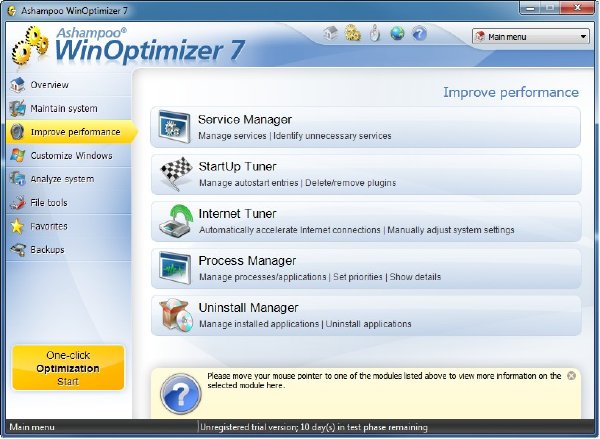This screenshot has width=600, height=439.
Task: Open the Process Manager module
Action: point(366,268)
